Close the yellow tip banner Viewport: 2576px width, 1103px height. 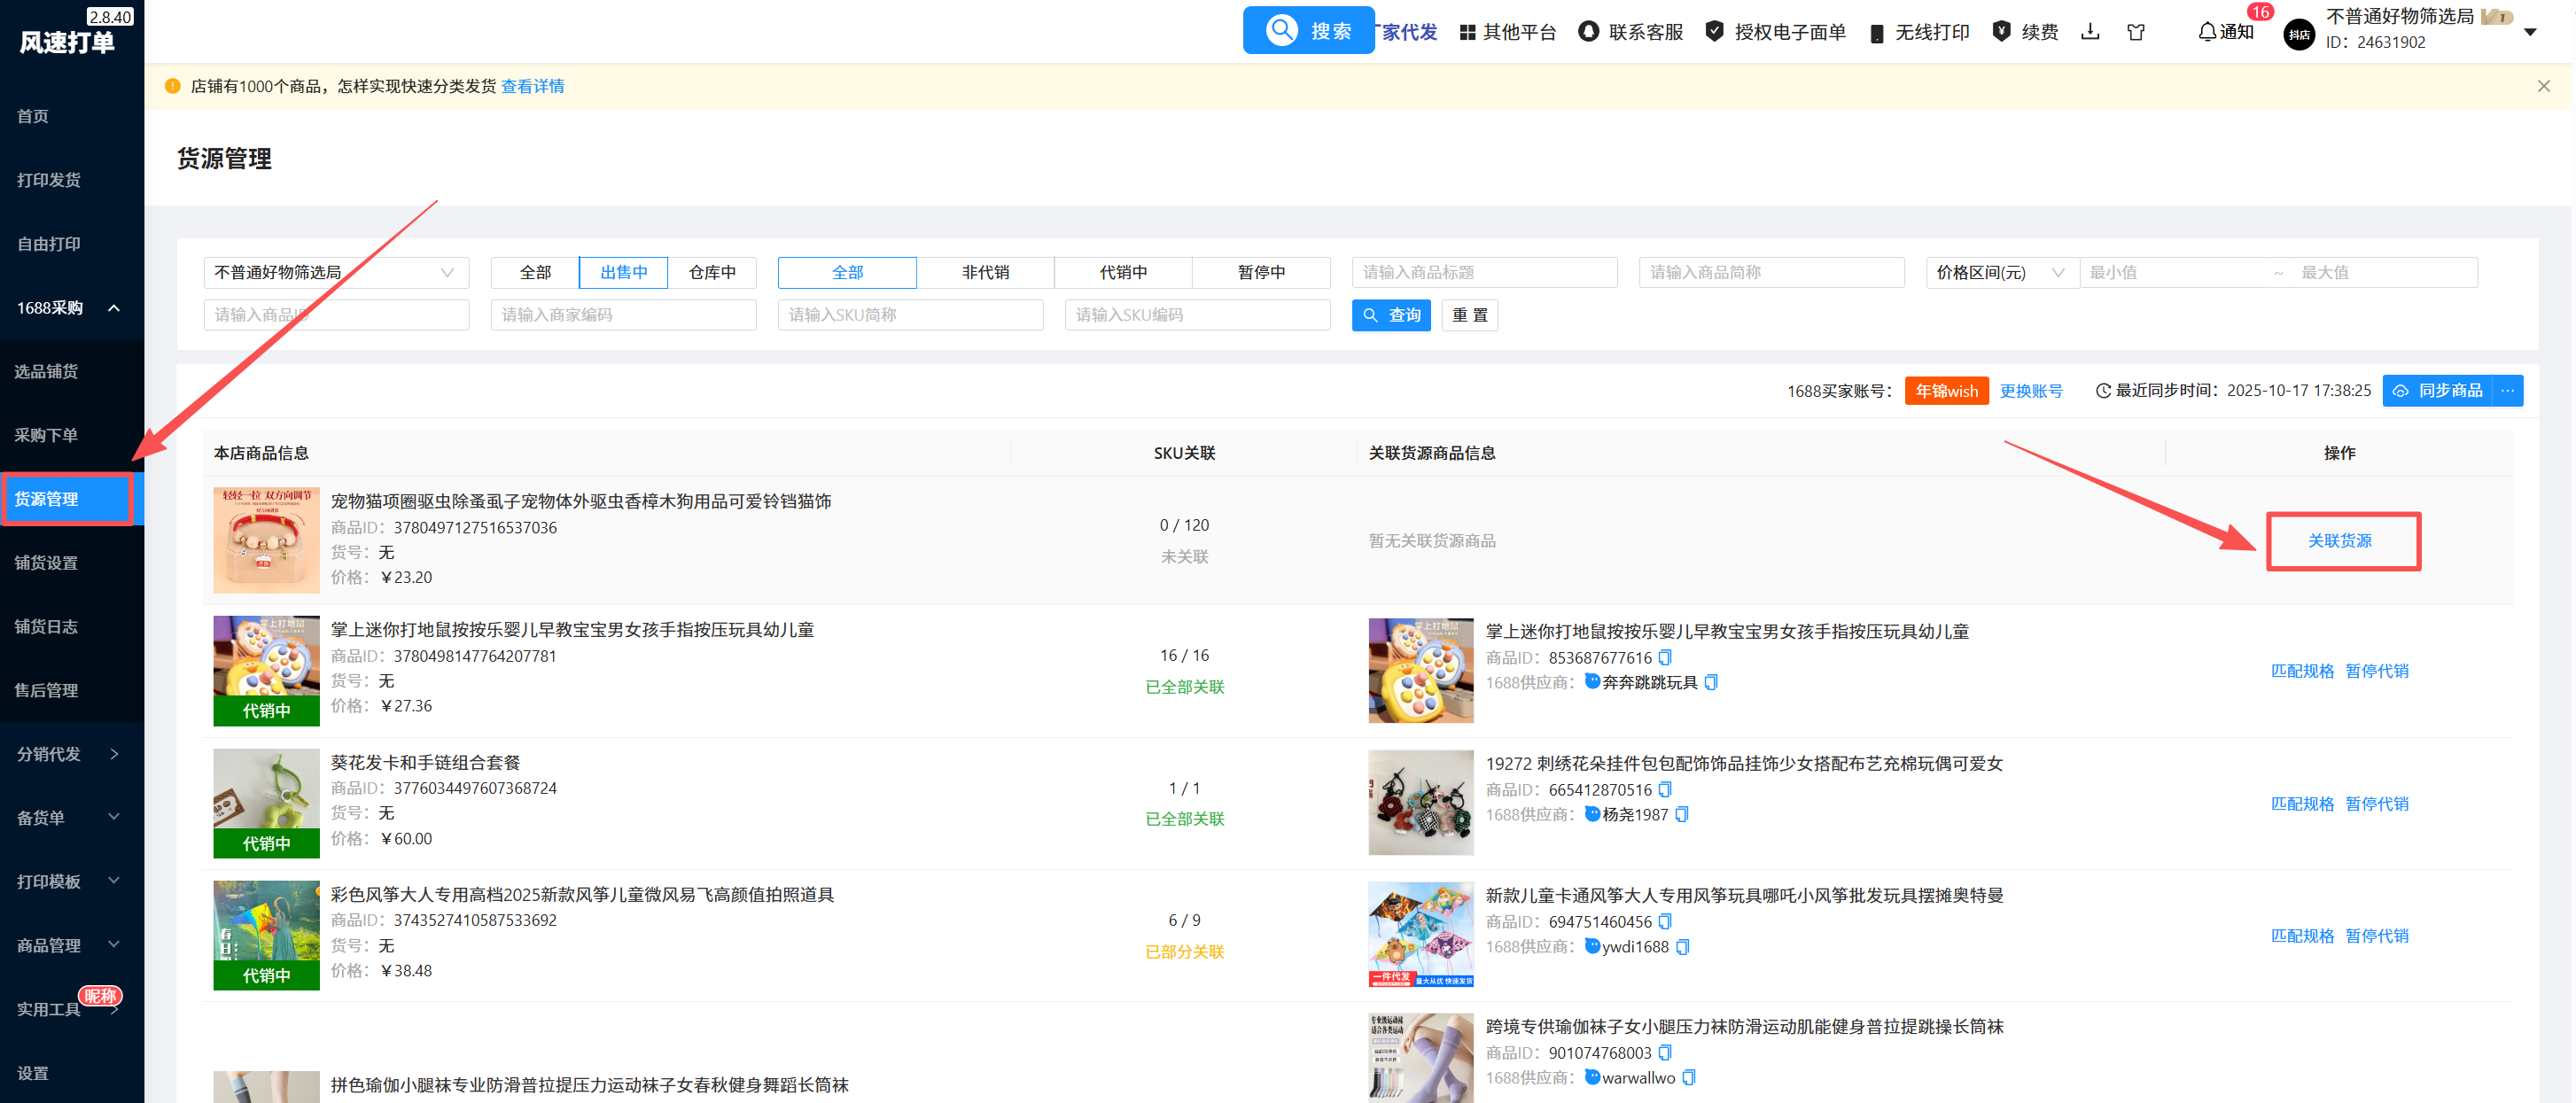pyautogui.click(x=2544, y=86)
